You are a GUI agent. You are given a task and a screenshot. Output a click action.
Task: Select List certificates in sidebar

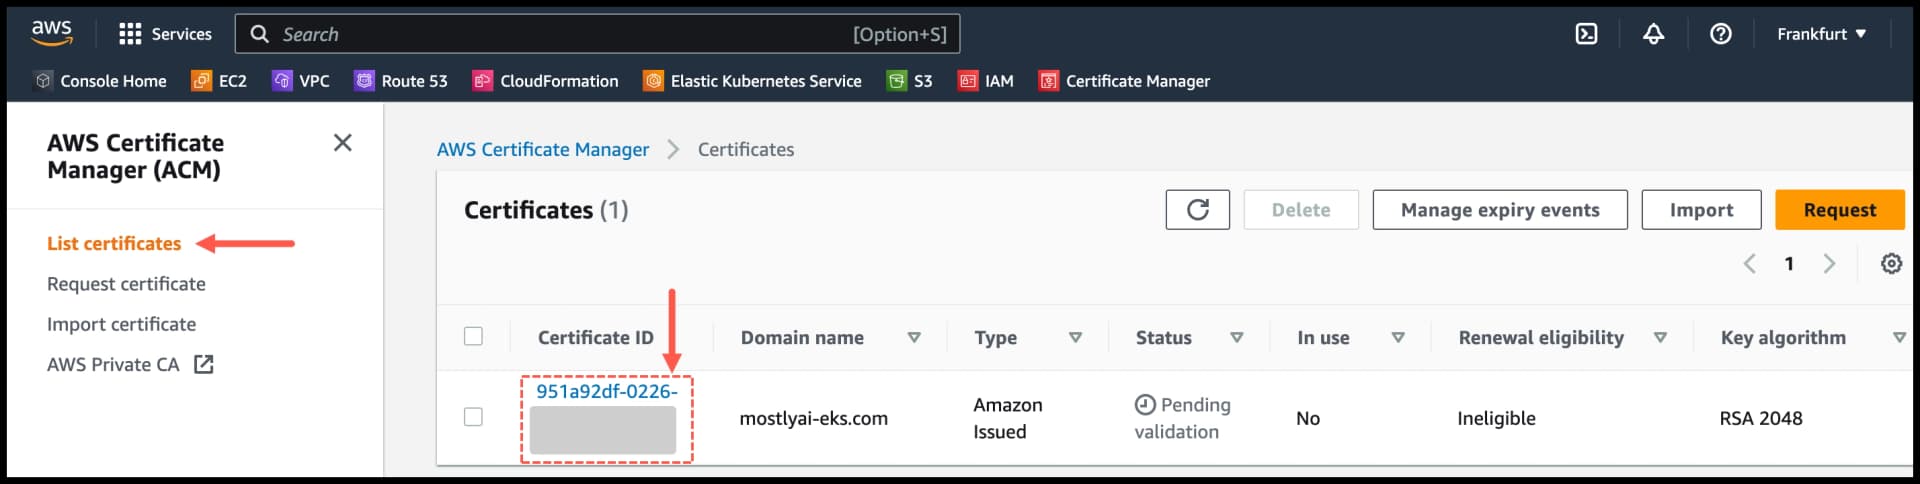(x=114, y=244)
